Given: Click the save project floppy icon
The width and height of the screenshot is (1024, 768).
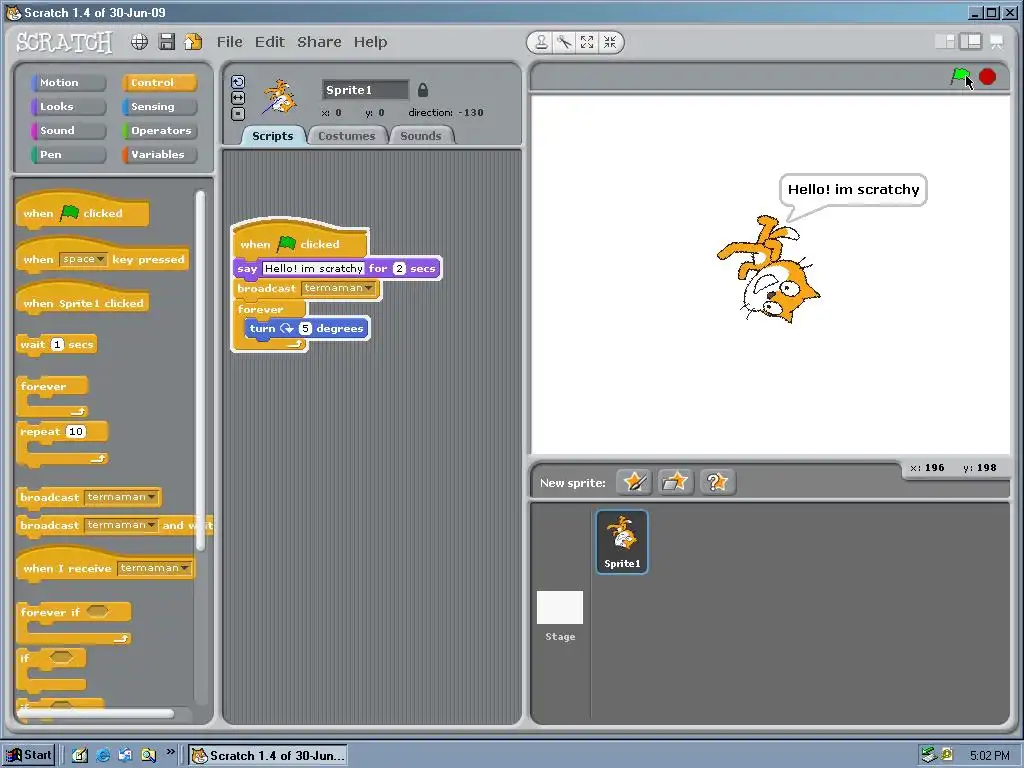Looking at the screenshot, I should [x=167, y=42].
